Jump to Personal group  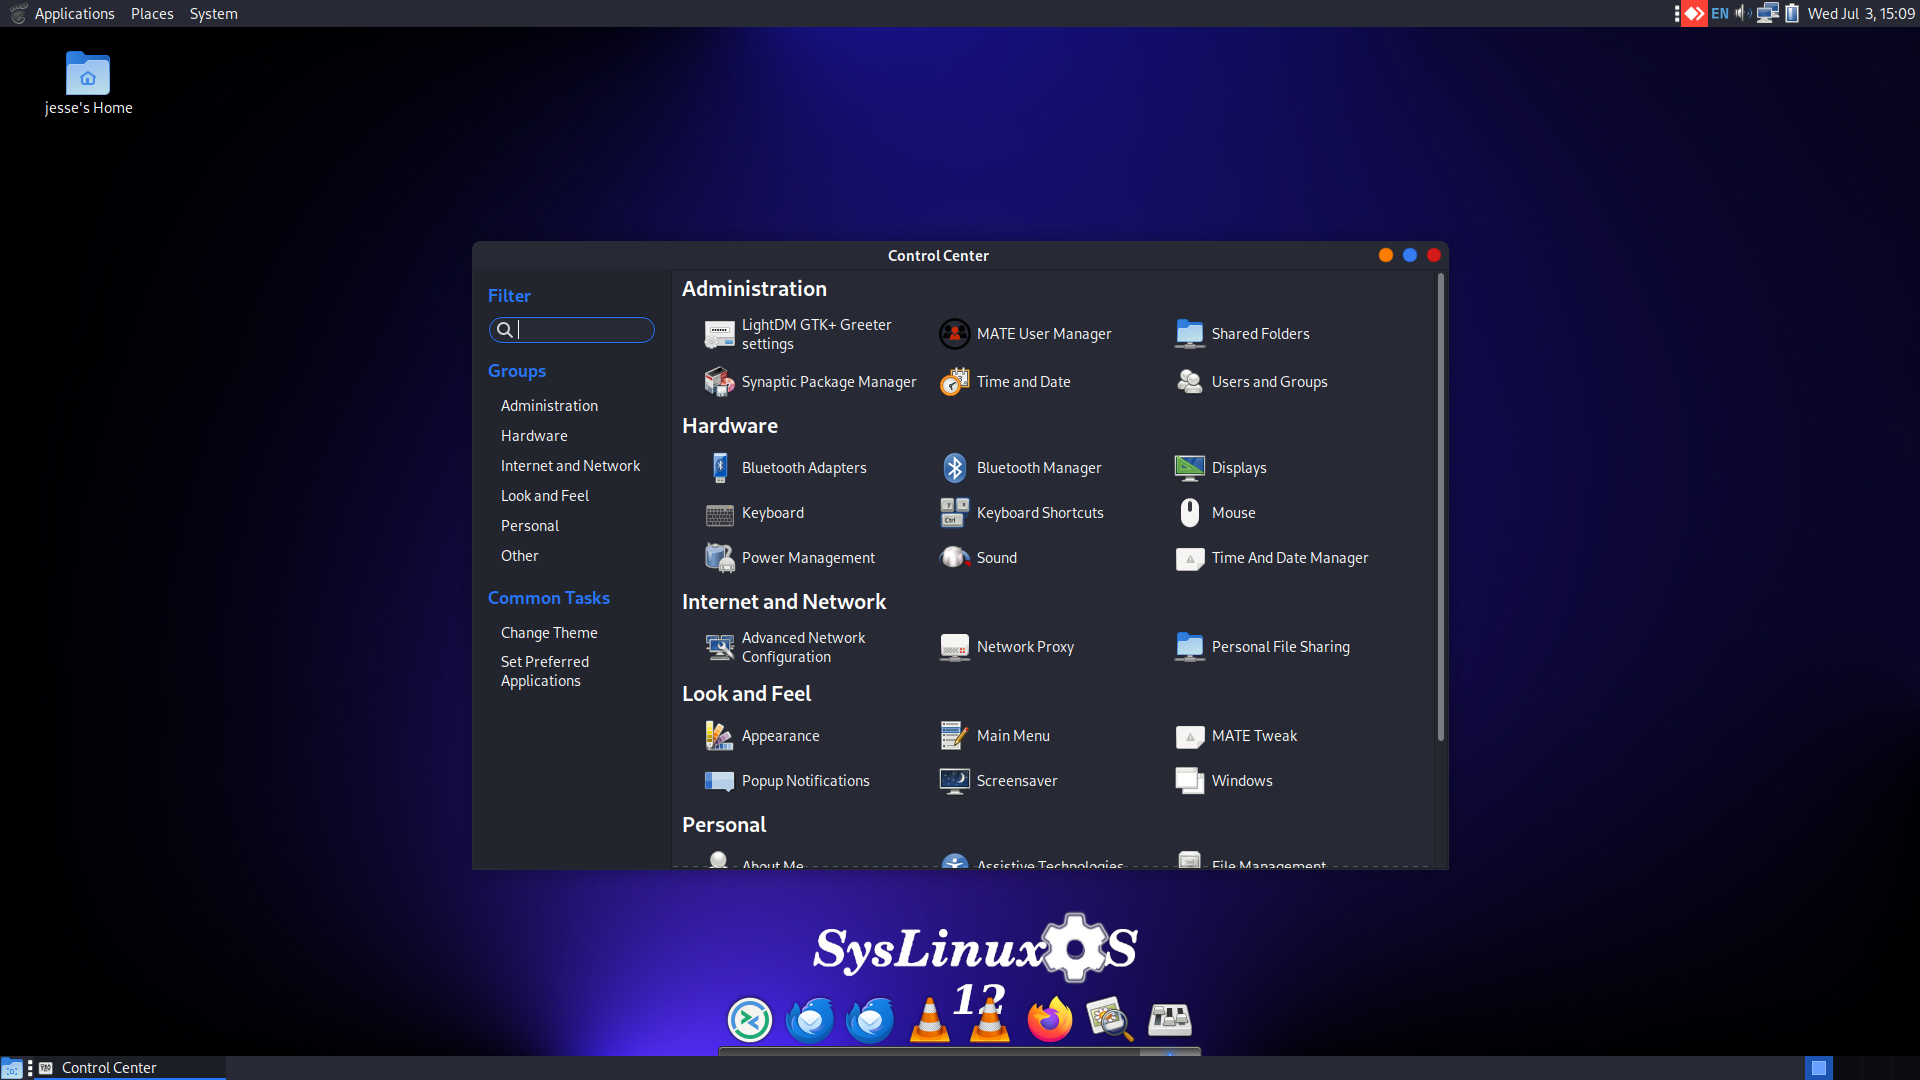530,526
